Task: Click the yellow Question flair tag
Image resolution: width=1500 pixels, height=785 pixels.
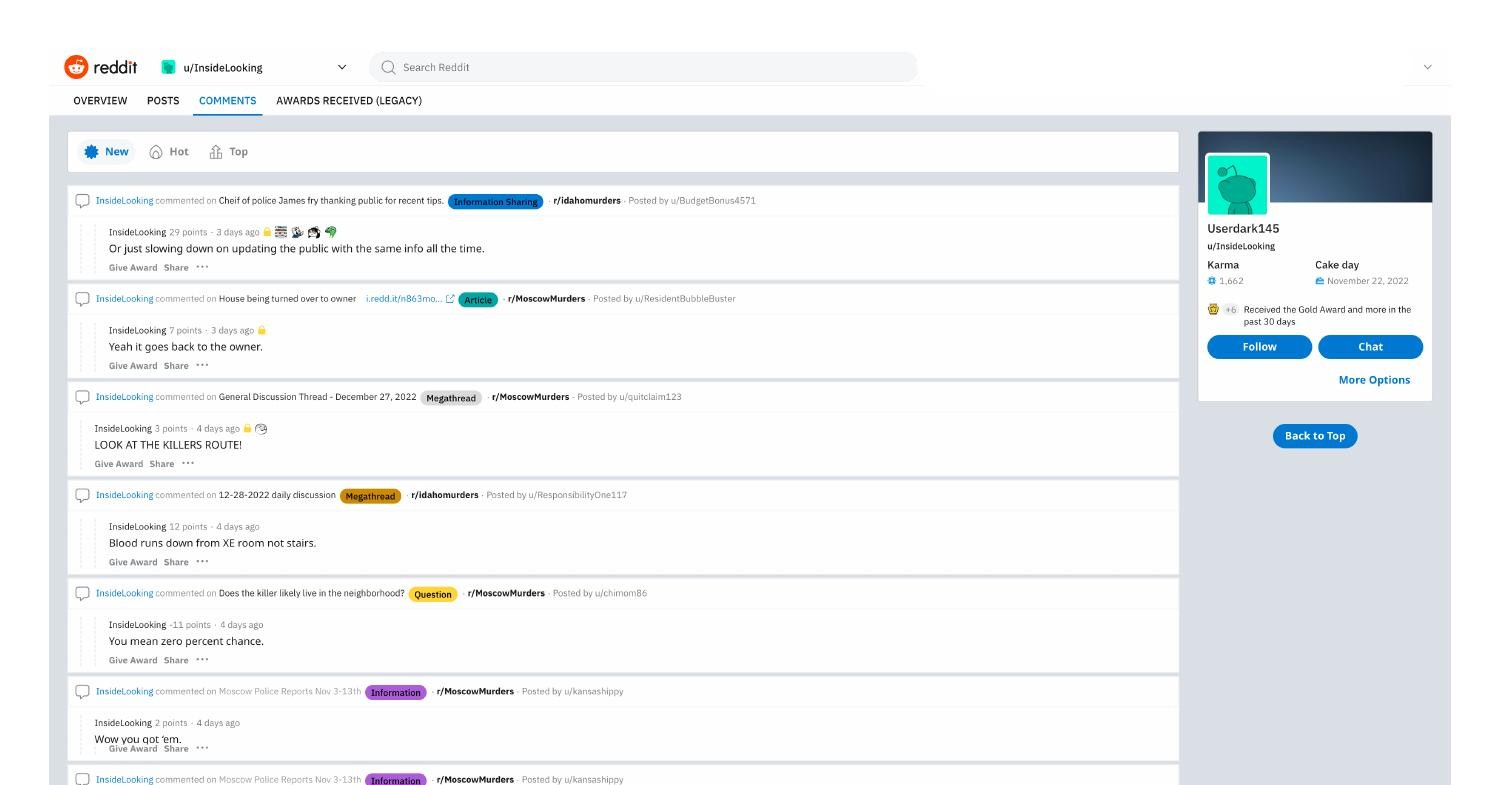Action: click(433, 594)
